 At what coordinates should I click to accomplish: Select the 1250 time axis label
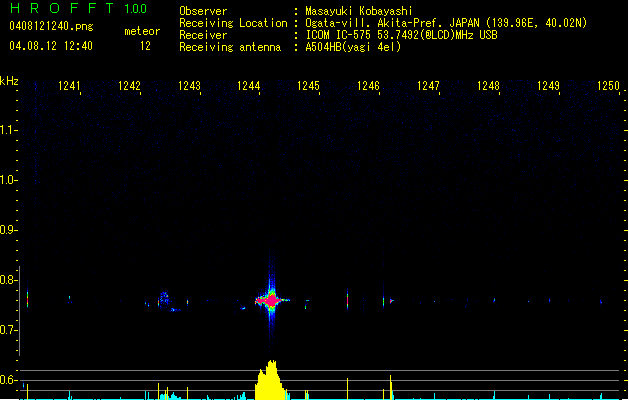click(x=608, y=86)
